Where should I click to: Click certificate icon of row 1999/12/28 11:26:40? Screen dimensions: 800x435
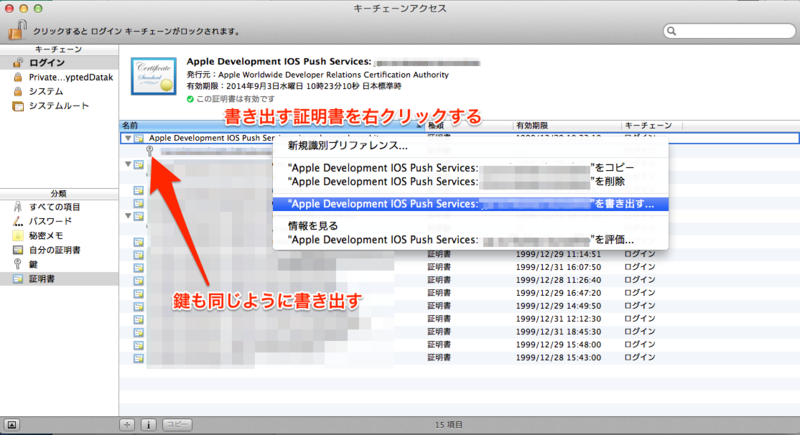click(138, 280)
